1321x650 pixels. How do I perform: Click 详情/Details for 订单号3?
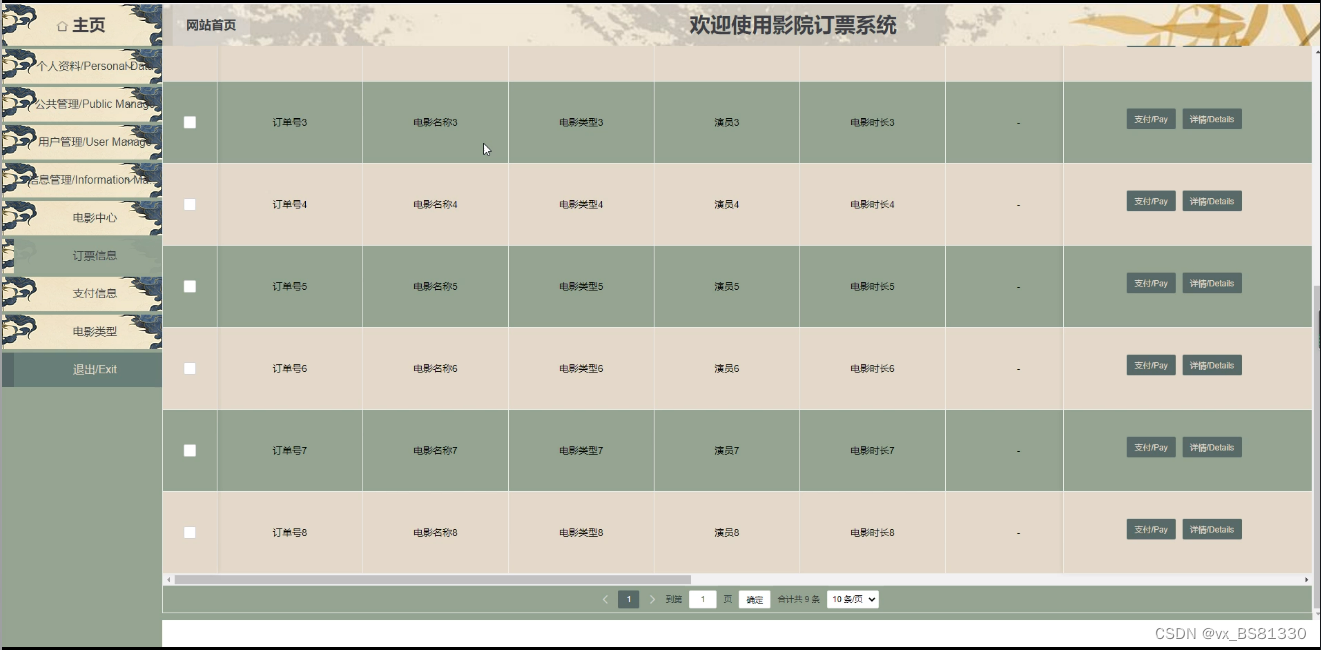[x=1212, y=119]
